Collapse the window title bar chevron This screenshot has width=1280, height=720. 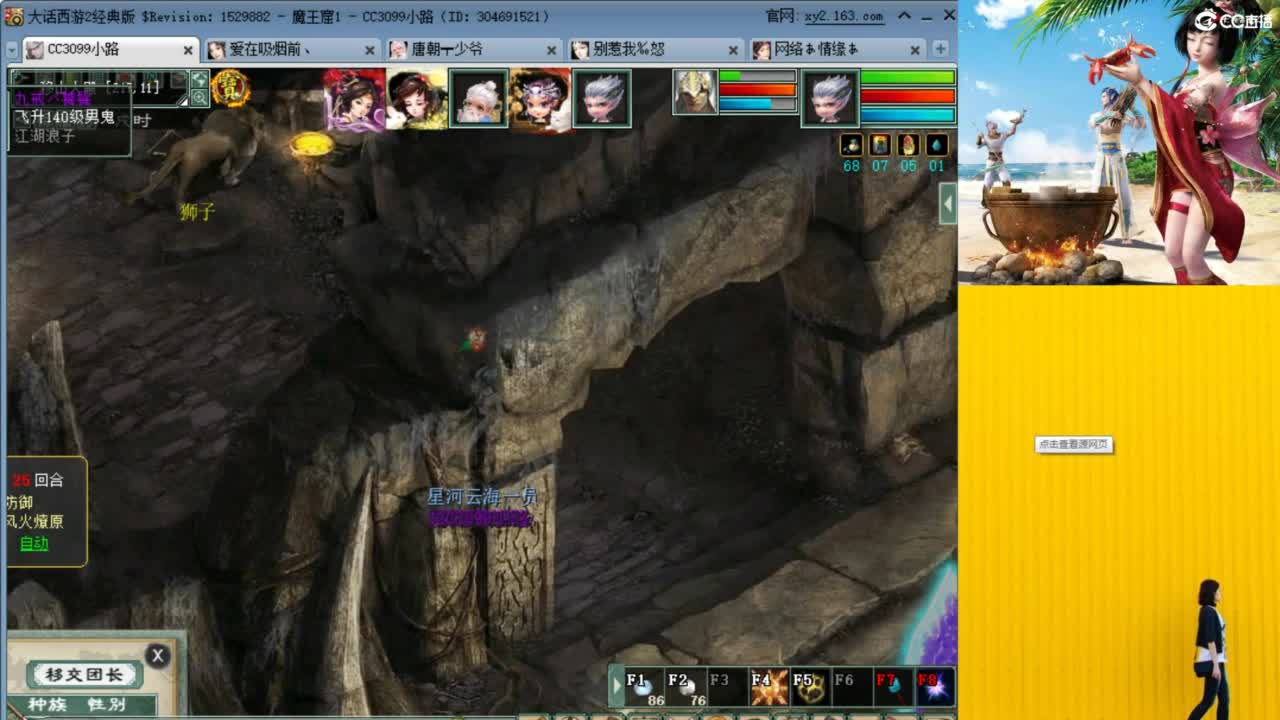pyautogui.click(x=904, y=16)
